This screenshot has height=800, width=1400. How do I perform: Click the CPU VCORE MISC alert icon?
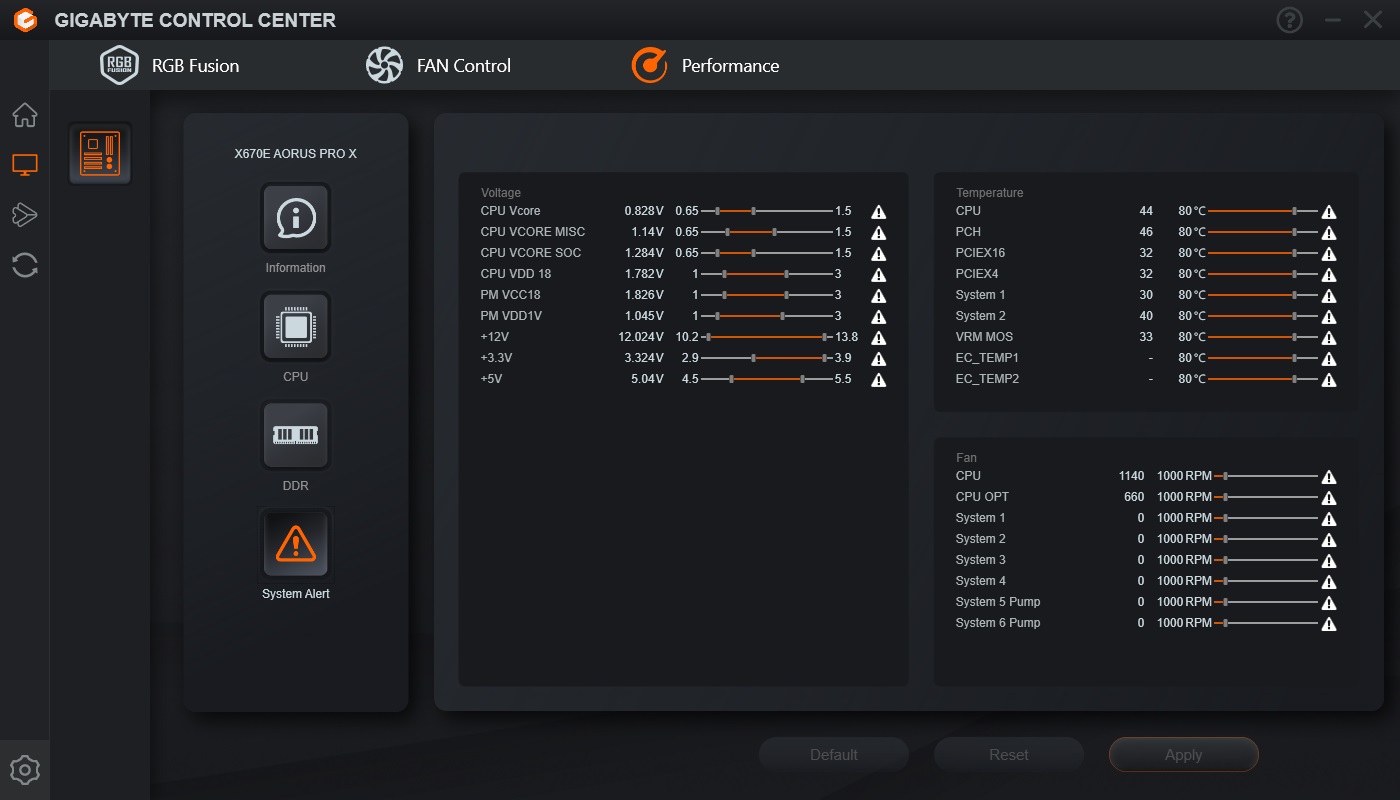878,233
